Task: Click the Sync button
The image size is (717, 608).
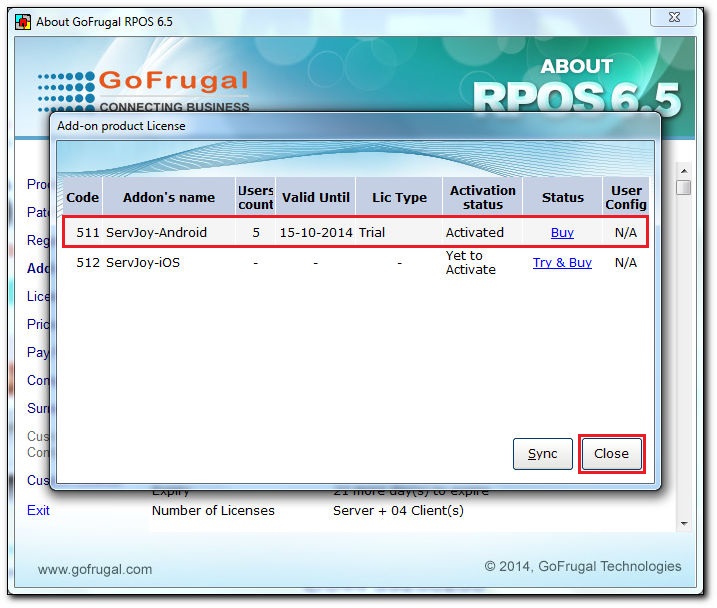Action: (x=542, y=453)
